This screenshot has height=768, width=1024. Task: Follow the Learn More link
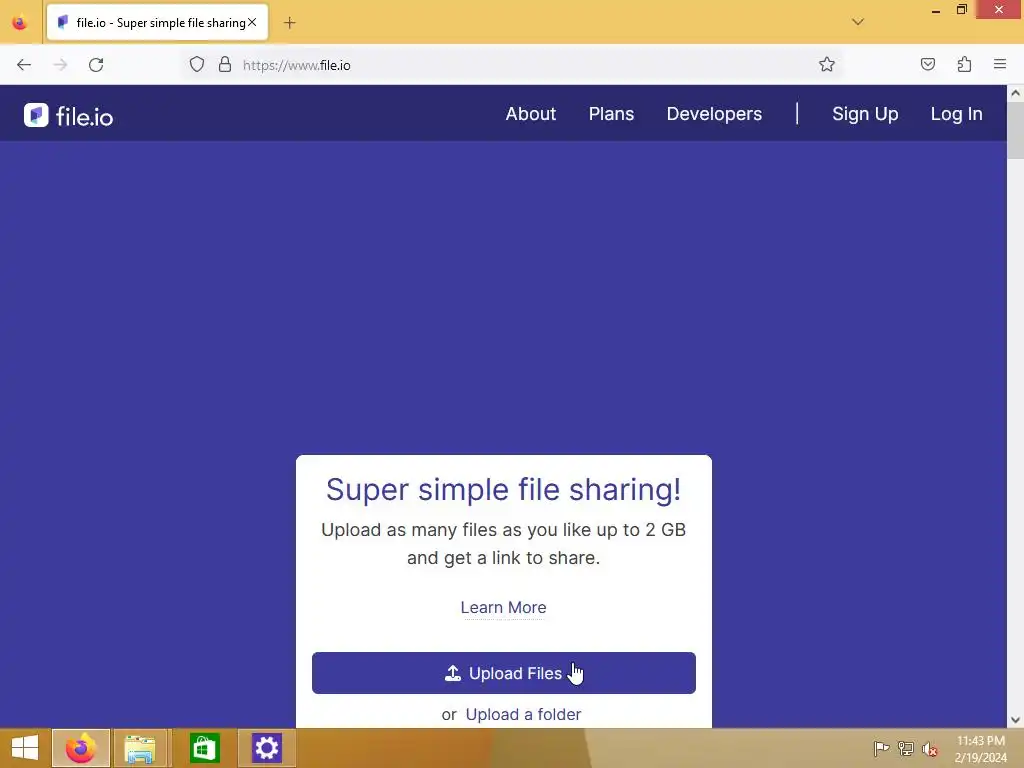(504, 607)
